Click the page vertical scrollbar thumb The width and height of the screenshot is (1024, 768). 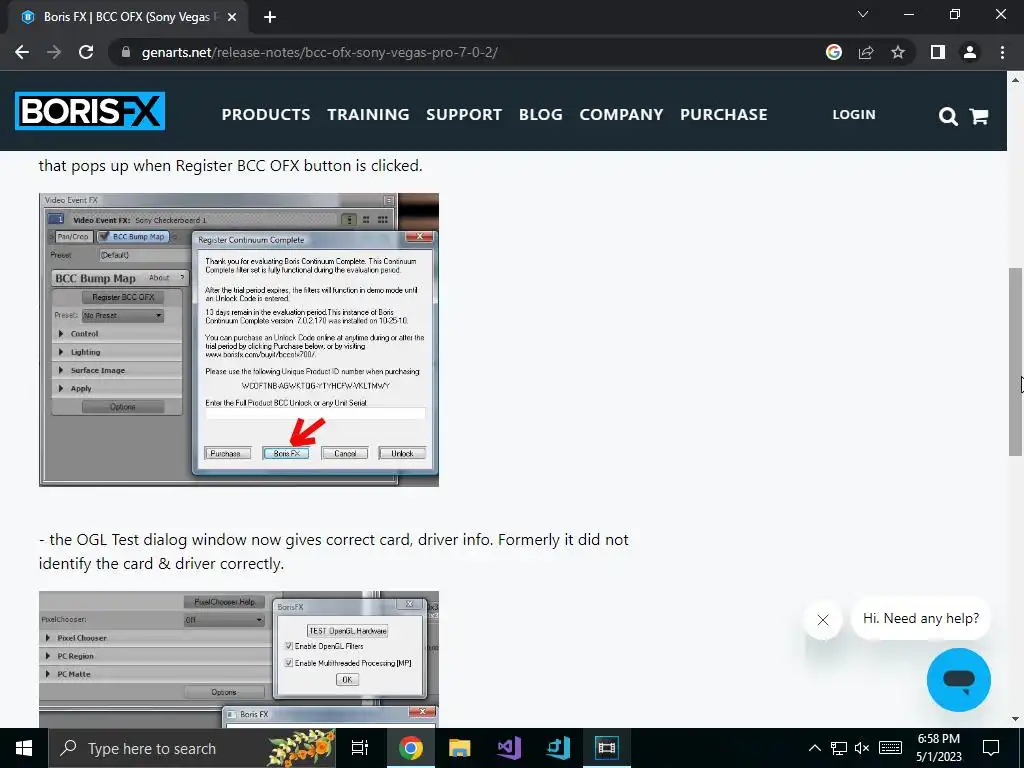pyautogui.click(x=1015, y=362)
